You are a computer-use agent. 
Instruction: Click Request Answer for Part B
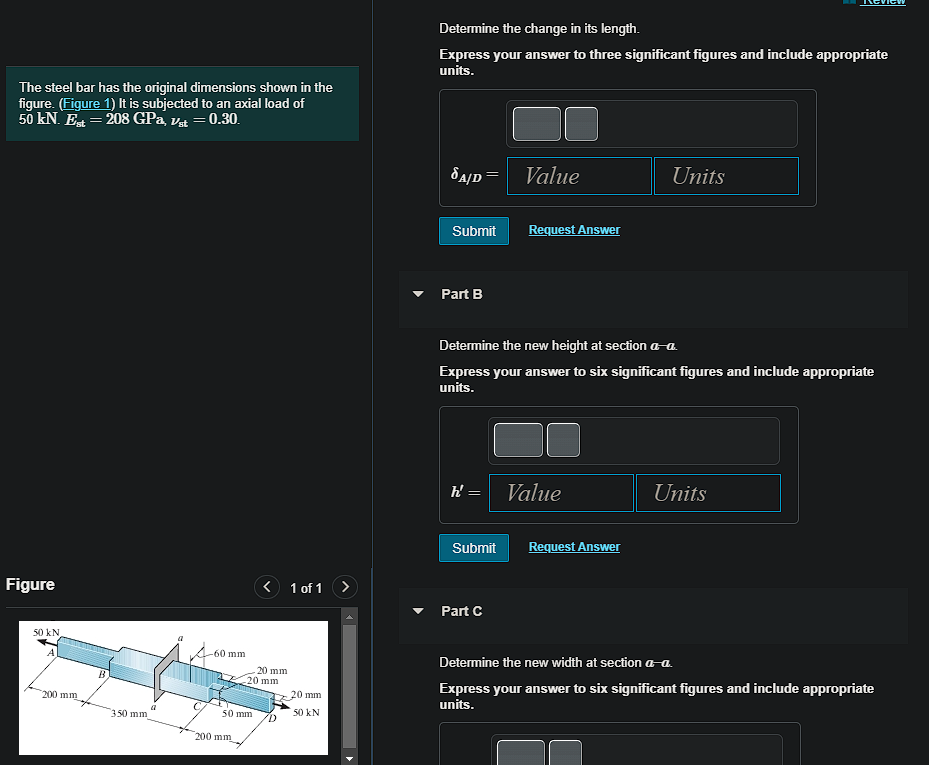coord(574,547)
